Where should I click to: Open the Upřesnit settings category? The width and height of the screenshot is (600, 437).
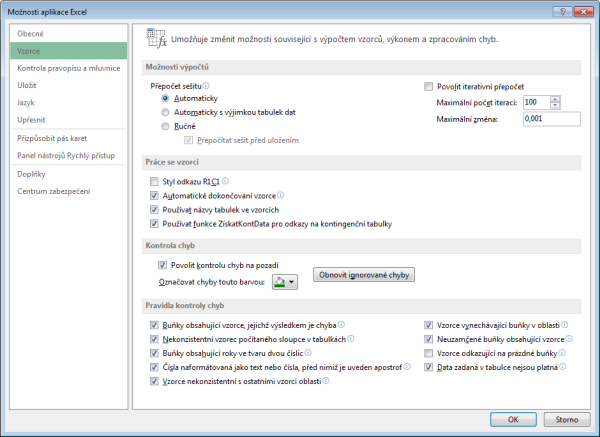point(68,120)
